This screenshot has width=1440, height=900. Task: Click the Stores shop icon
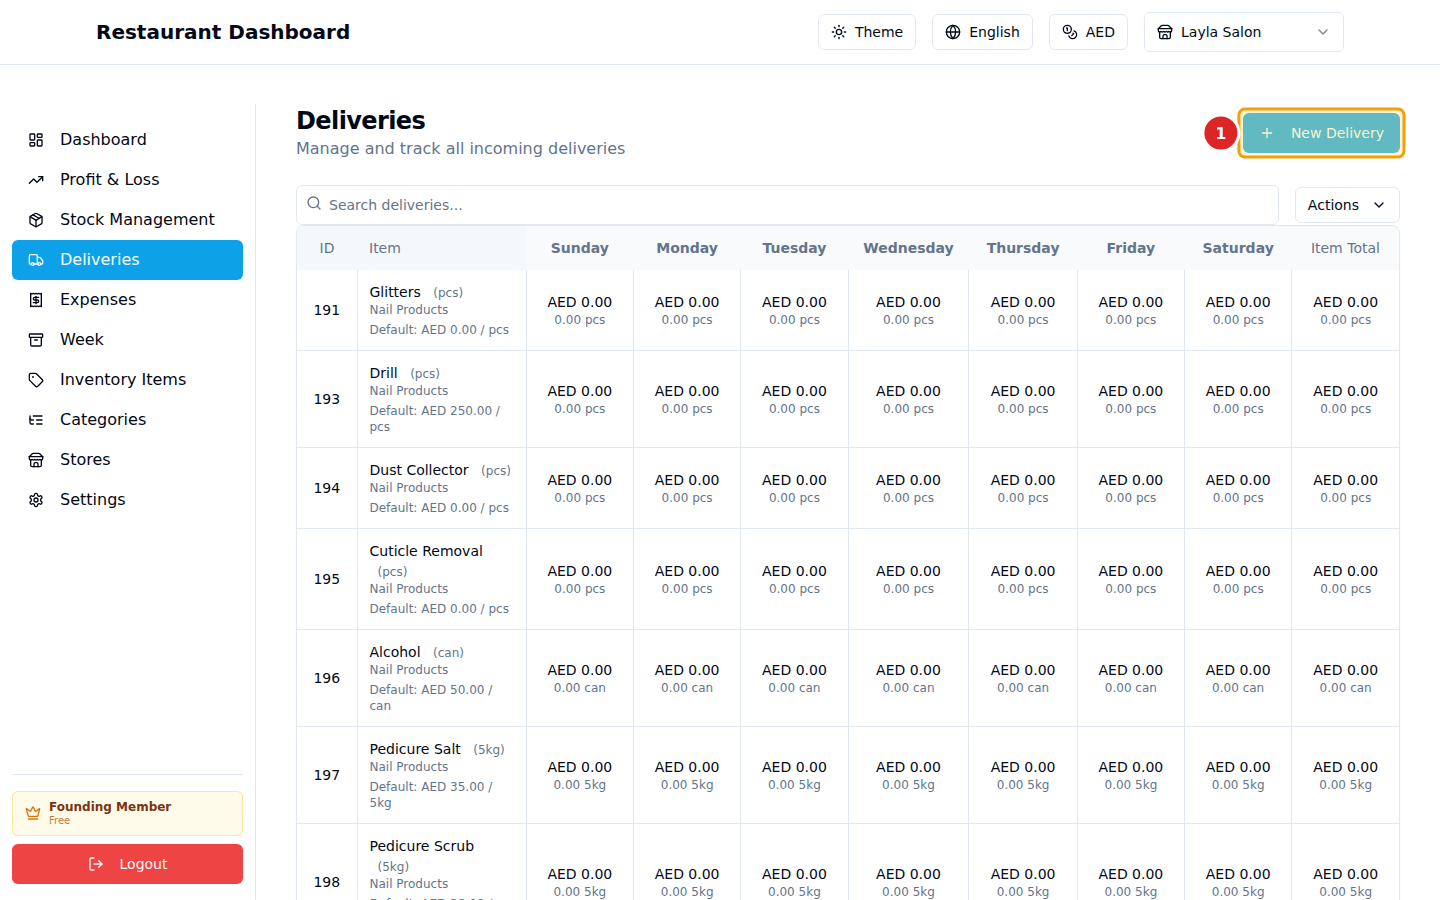tap(36, 460)
